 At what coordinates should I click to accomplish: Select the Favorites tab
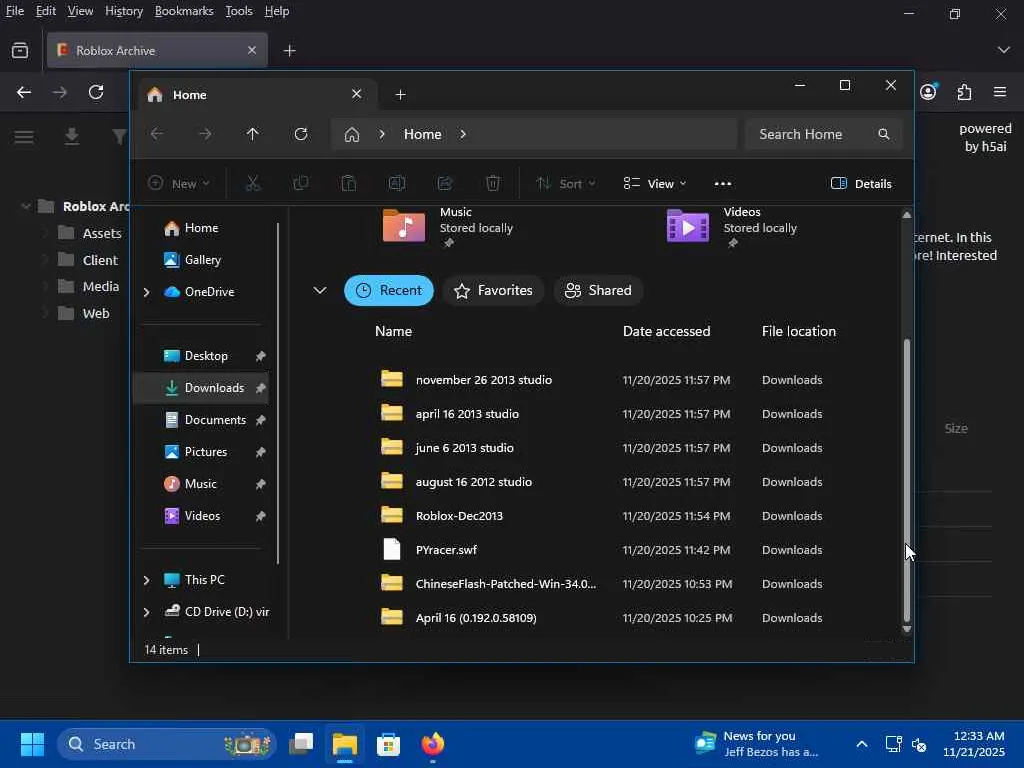(493, 291)
